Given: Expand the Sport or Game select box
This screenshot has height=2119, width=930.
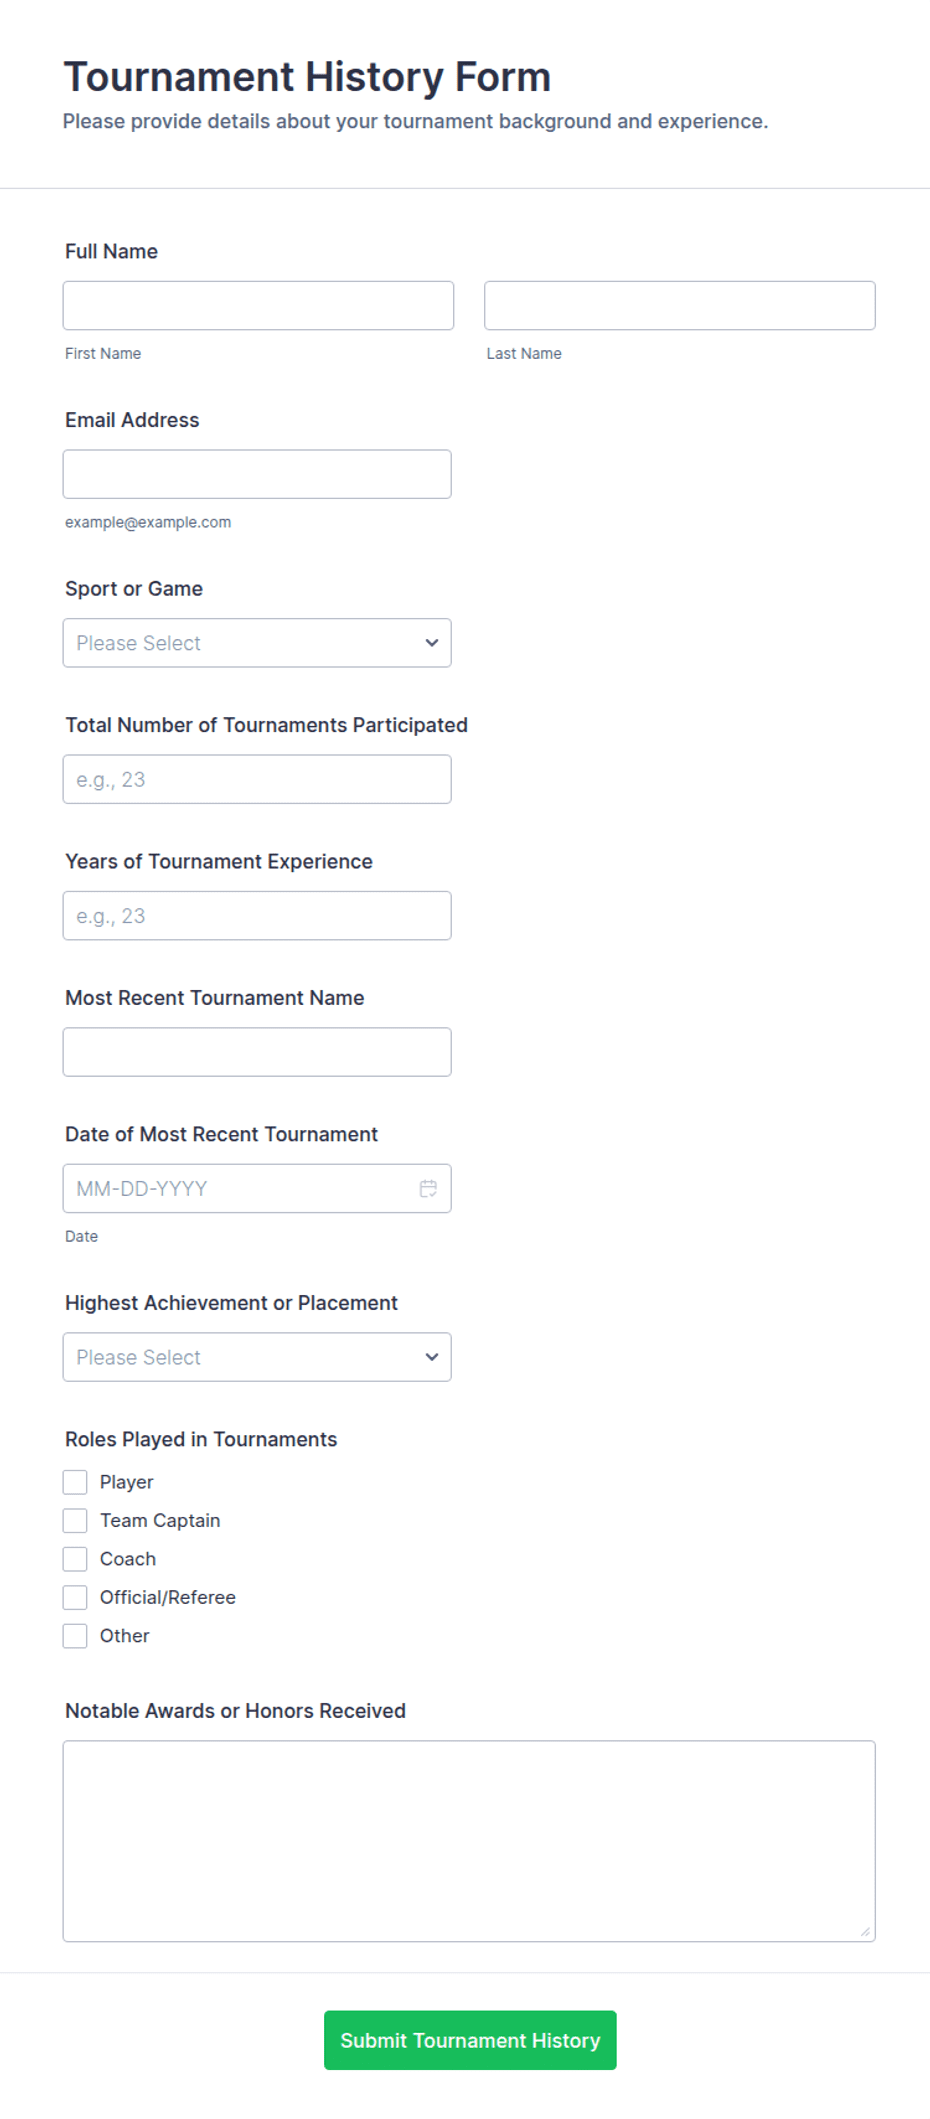Looking at the screenshot, I should (x=257, y=643).
